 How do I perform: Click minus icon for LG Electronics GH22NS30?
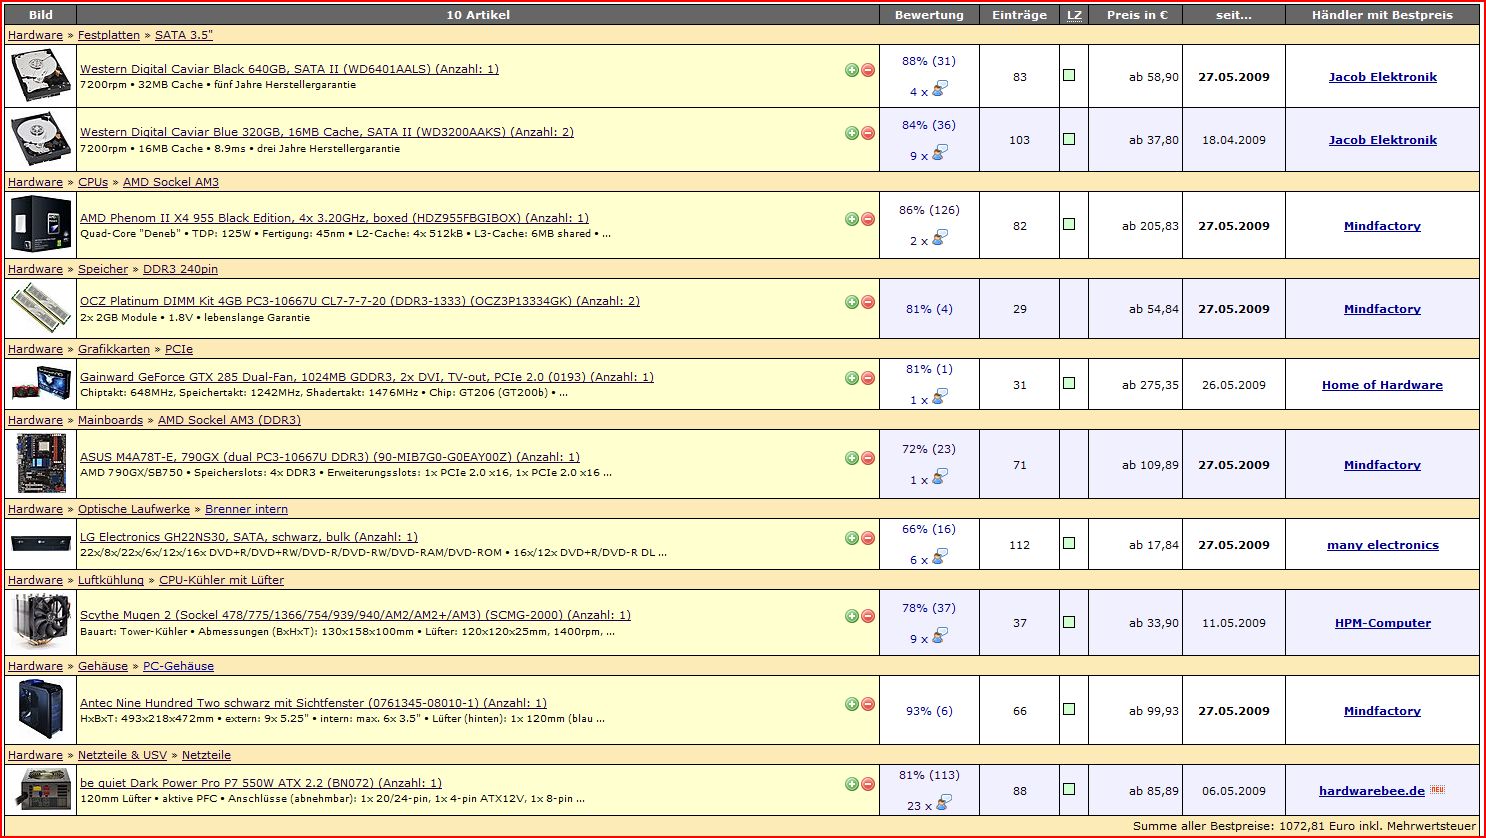click(x=868, y=538)
